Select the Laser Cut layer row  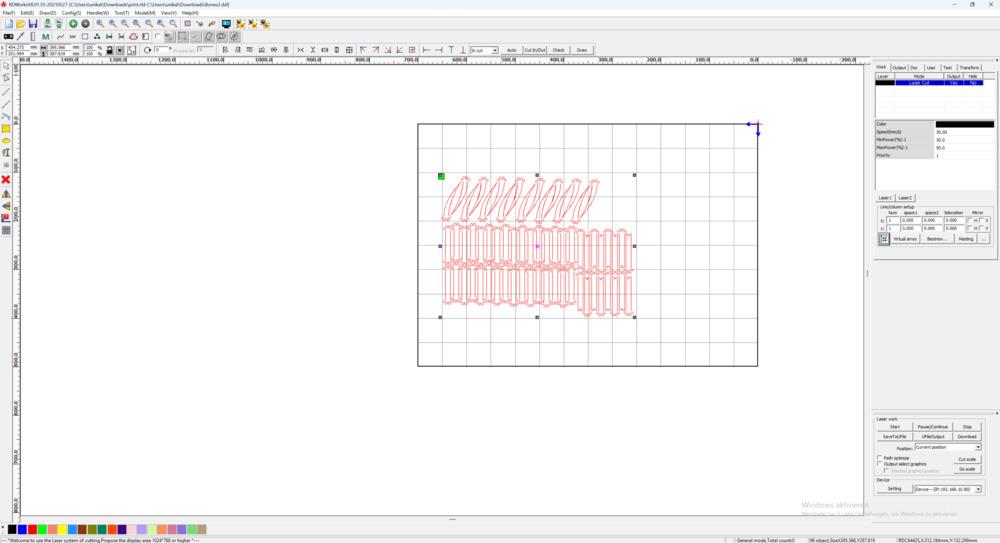(x=929, y=83)
